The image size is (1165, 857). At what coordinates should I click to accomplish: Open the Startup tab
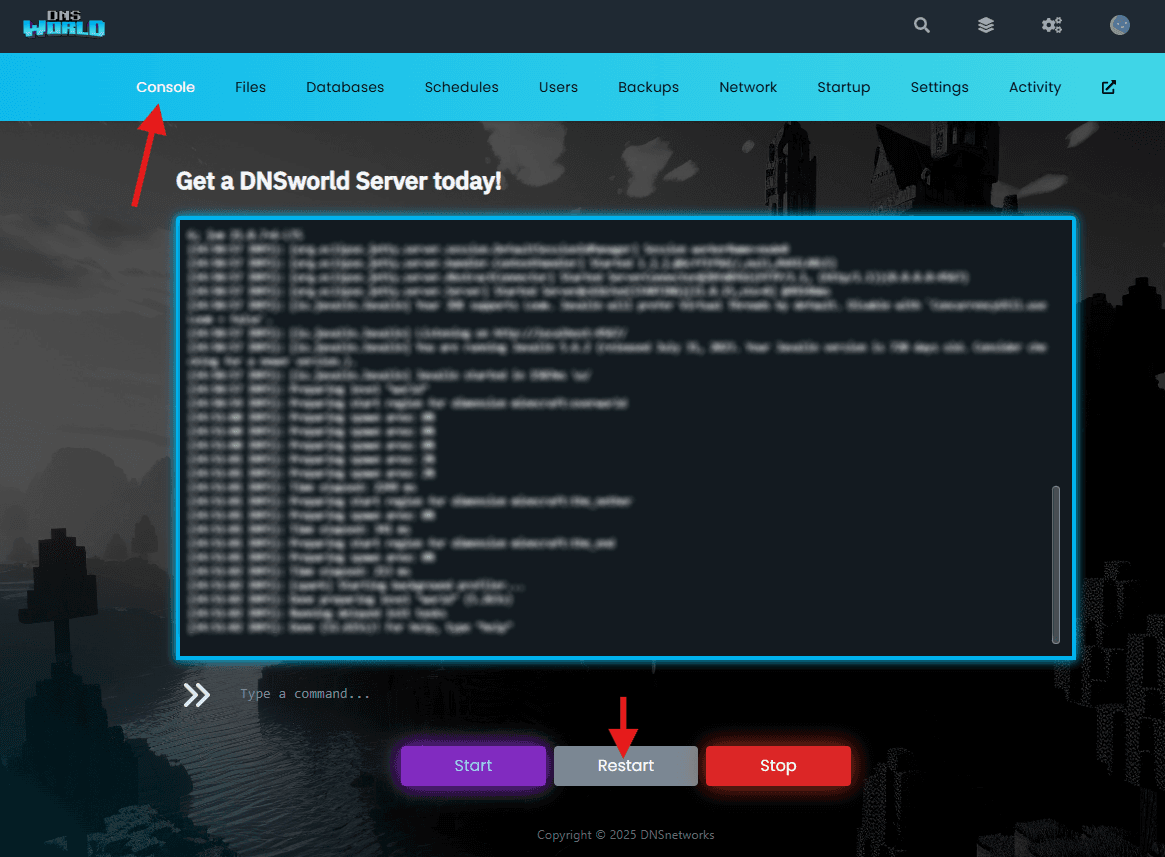click(843, 87)
